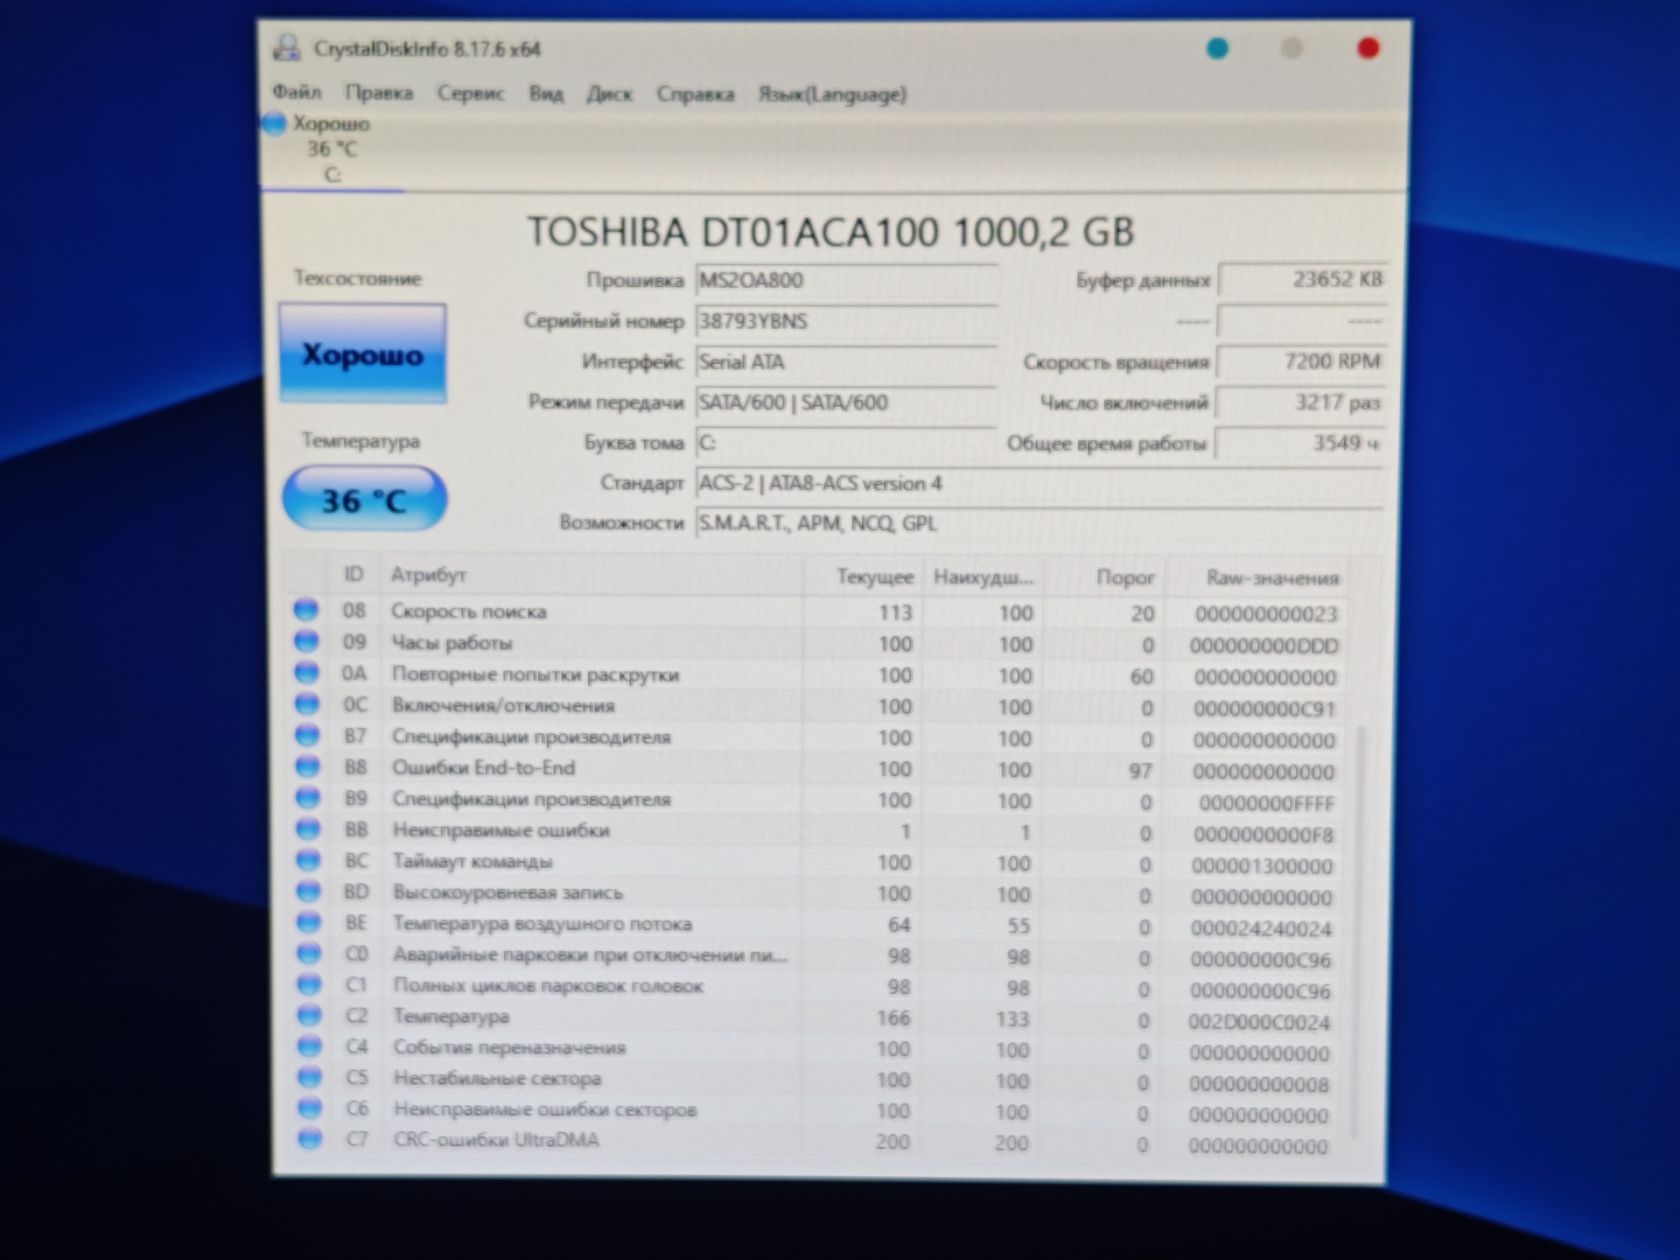Click status icon of row BE

pos(308,922)
